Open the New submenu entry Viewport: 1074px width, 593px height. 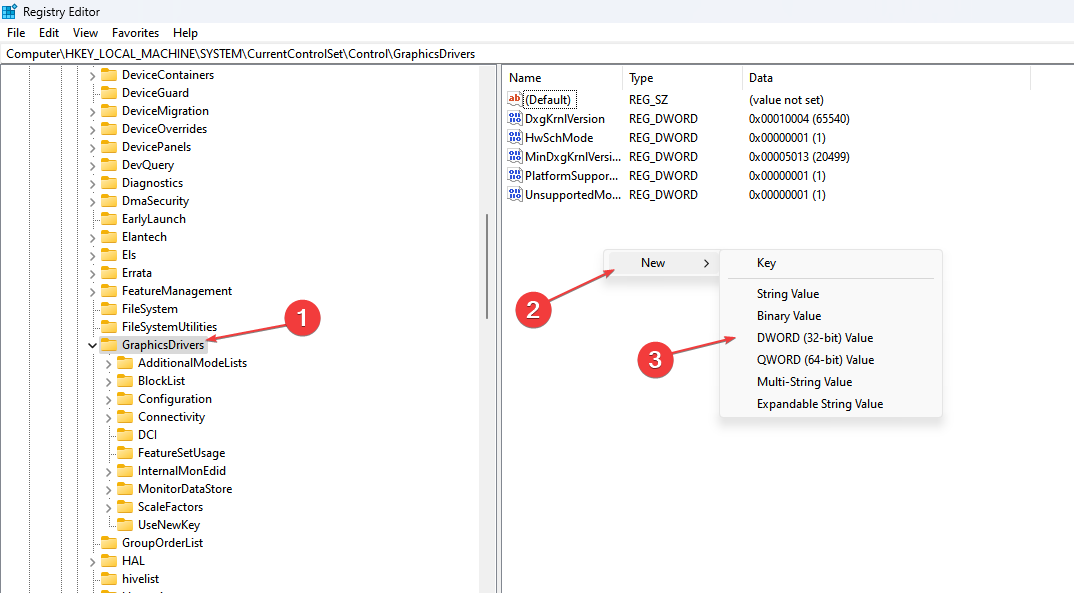[x=663, y=263]
